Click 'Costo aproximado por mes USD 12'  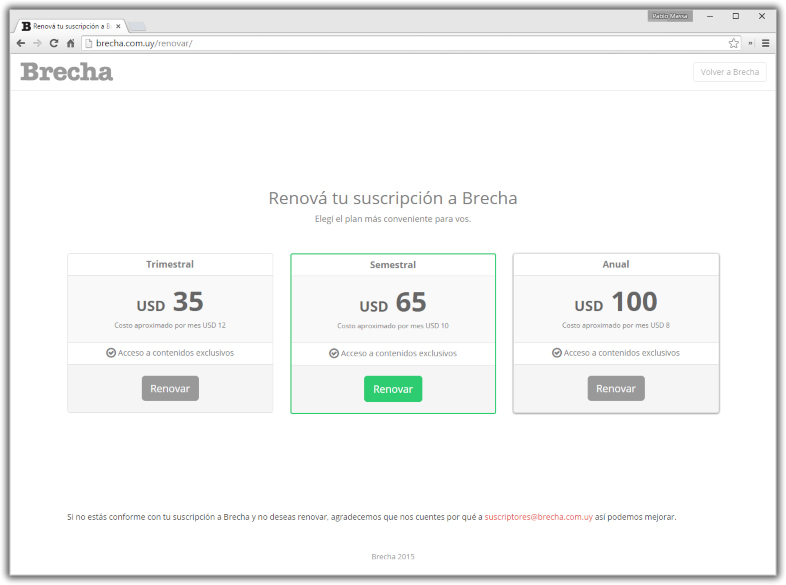point(170,325)
